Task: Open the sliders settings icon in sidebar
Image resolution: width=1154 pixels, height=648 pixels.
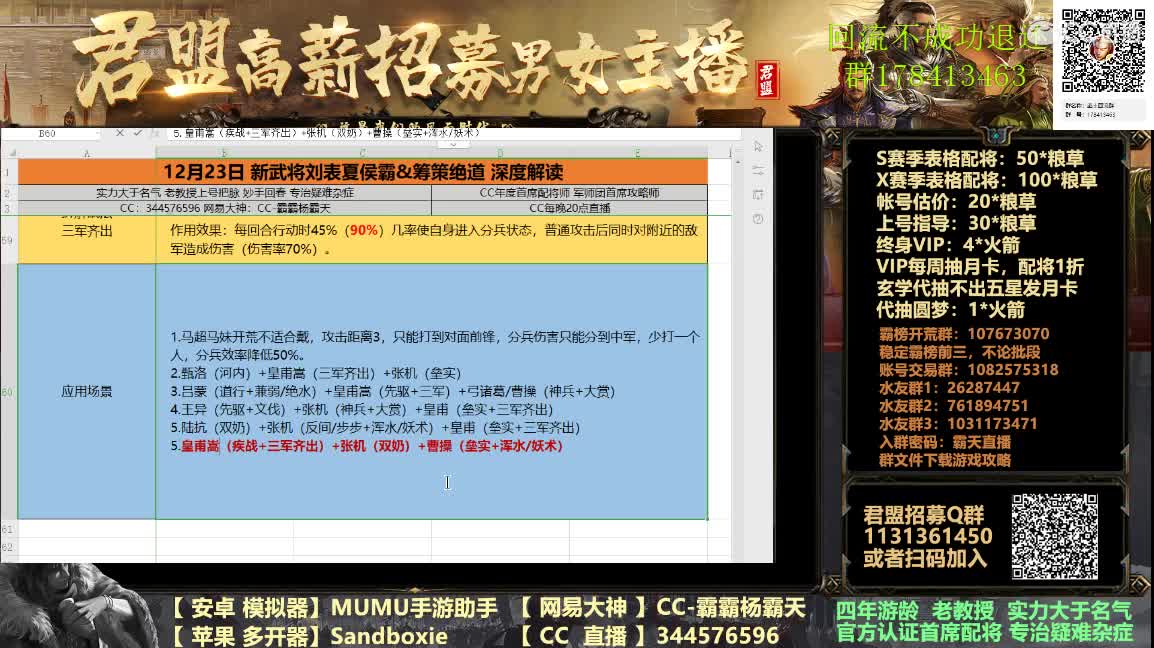Action: [758, 170]
